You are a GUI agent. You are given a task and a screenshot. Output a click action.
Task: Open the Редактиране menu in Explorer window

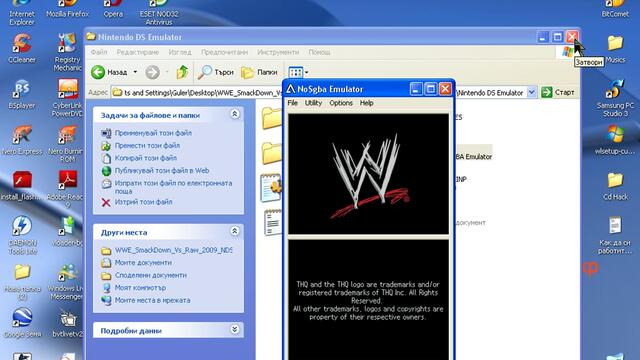138,52
